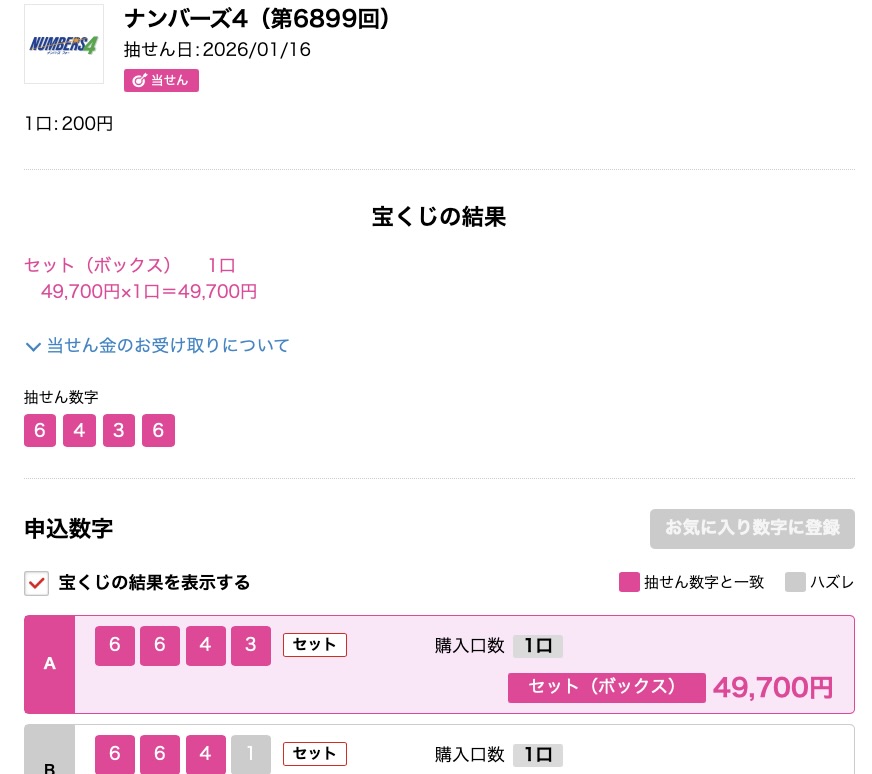Select the pink row A label
The width and height of the screenshot is (872, 774).
coord(50,664)
